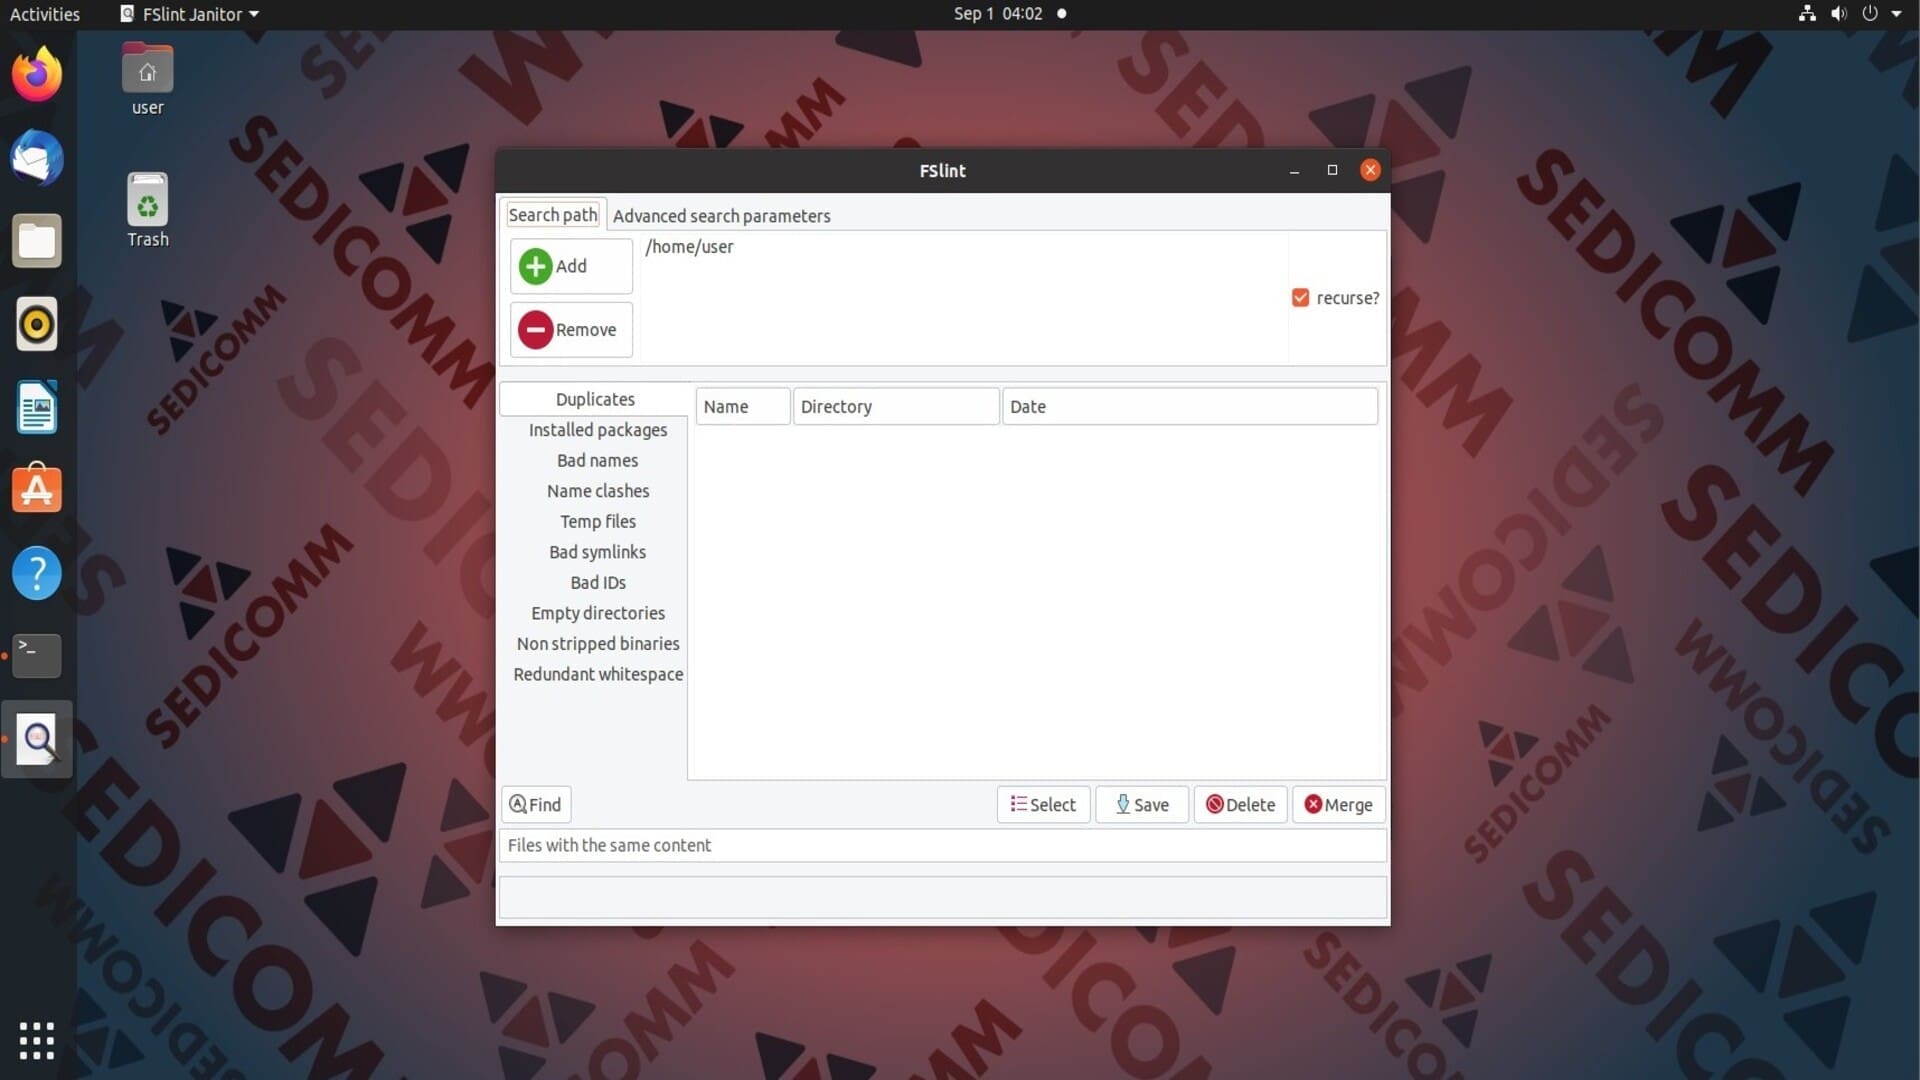The height and width of the screenshot is (1080, 1920).
Task: Minimize the FSlint window
Action: tap(1294, 171)
